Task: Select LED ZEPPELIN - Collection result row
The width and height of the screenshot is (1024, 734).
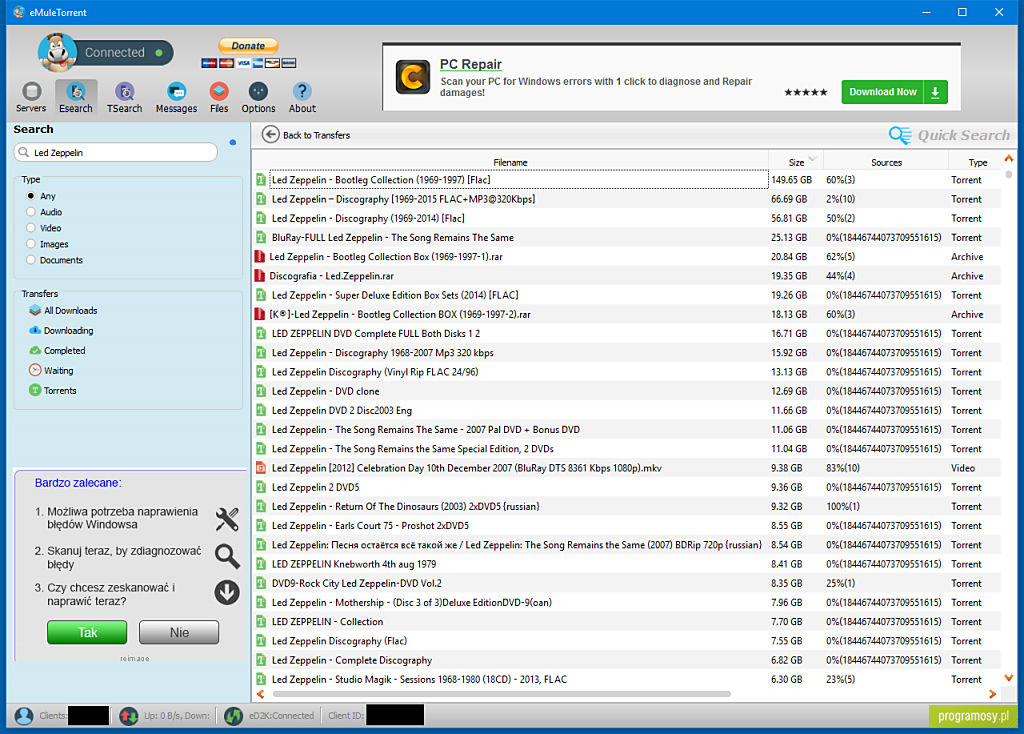Action: 627,622
